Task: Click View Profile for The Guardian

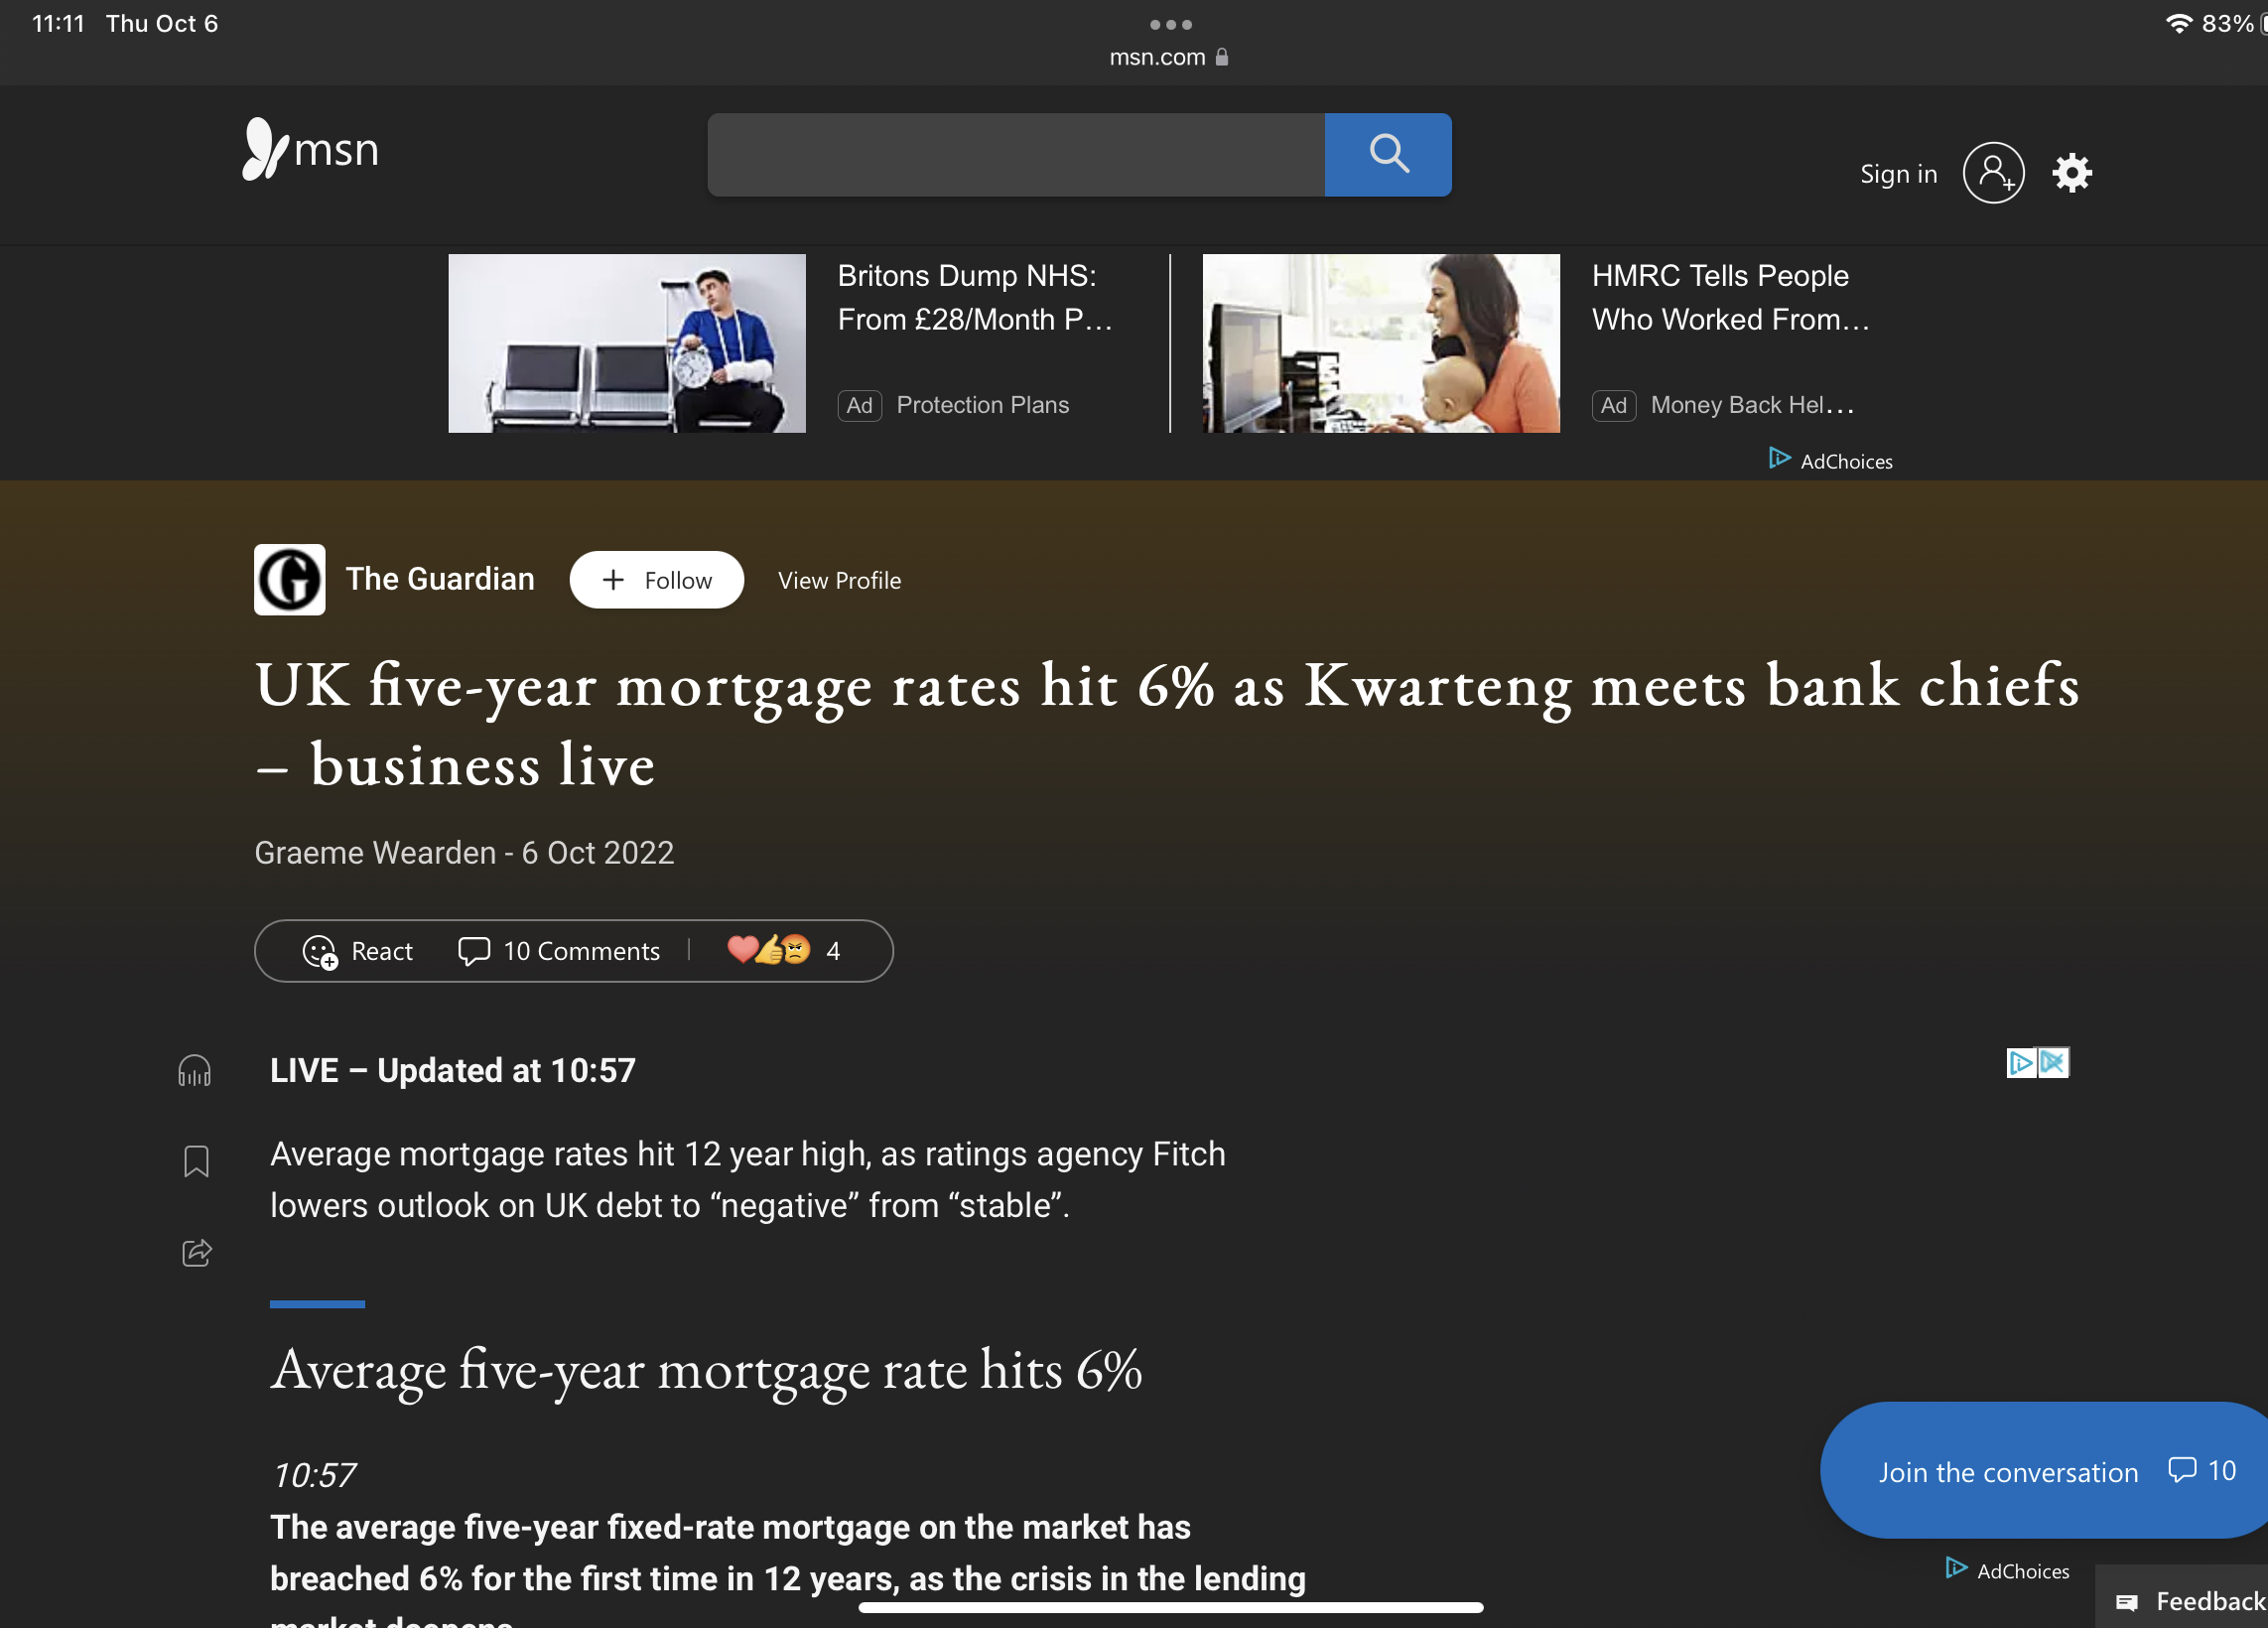Action: click(839, 580)
